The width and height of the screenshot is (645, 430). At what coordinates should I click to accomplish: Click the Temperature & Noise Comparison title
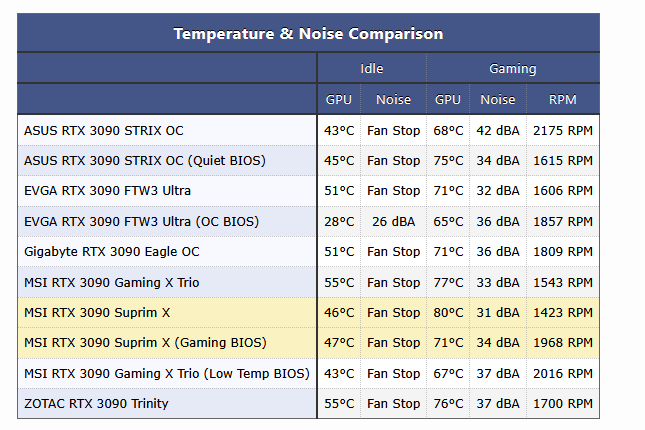coord(308,34)
